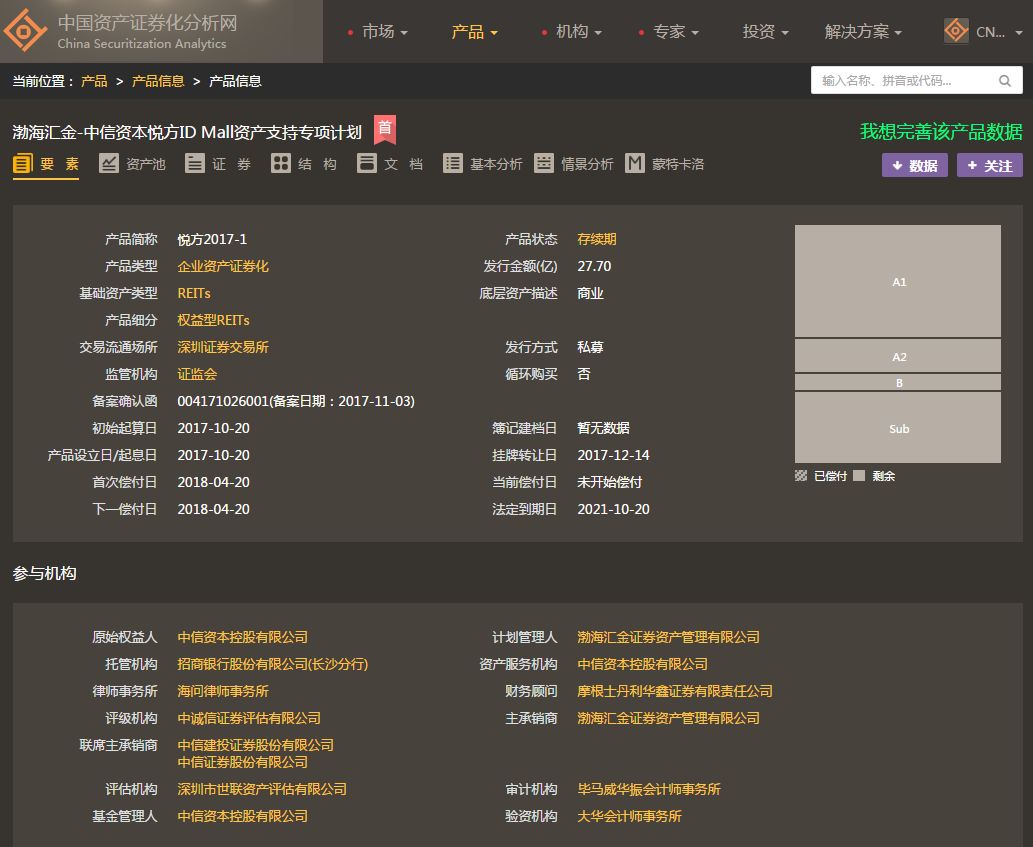This screenshot has height=847, width=1033.
Task: Switch to the 蒙特卡洛 tab
Action: (665, 164)
